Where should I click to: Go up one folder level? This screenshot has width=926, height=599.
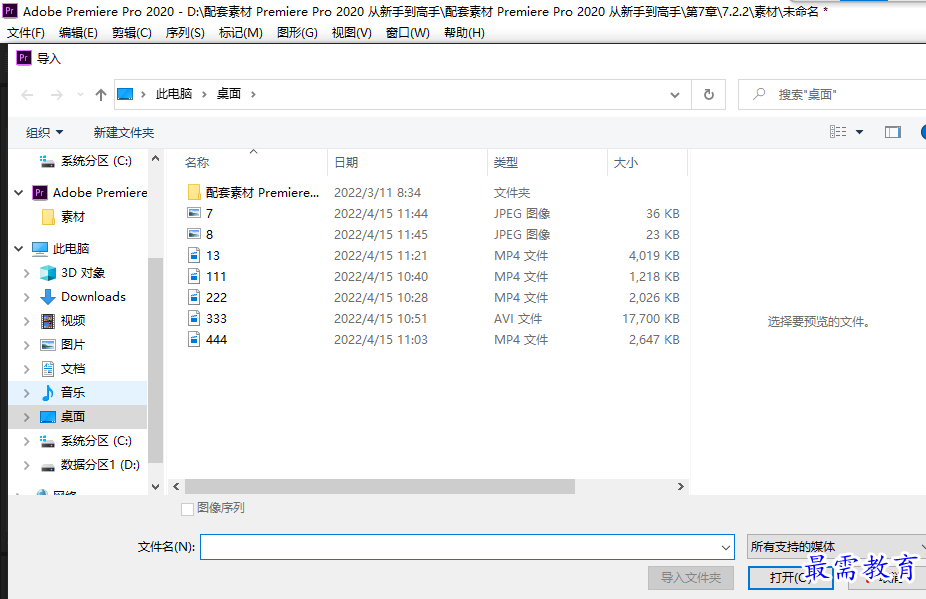point(101,95)
